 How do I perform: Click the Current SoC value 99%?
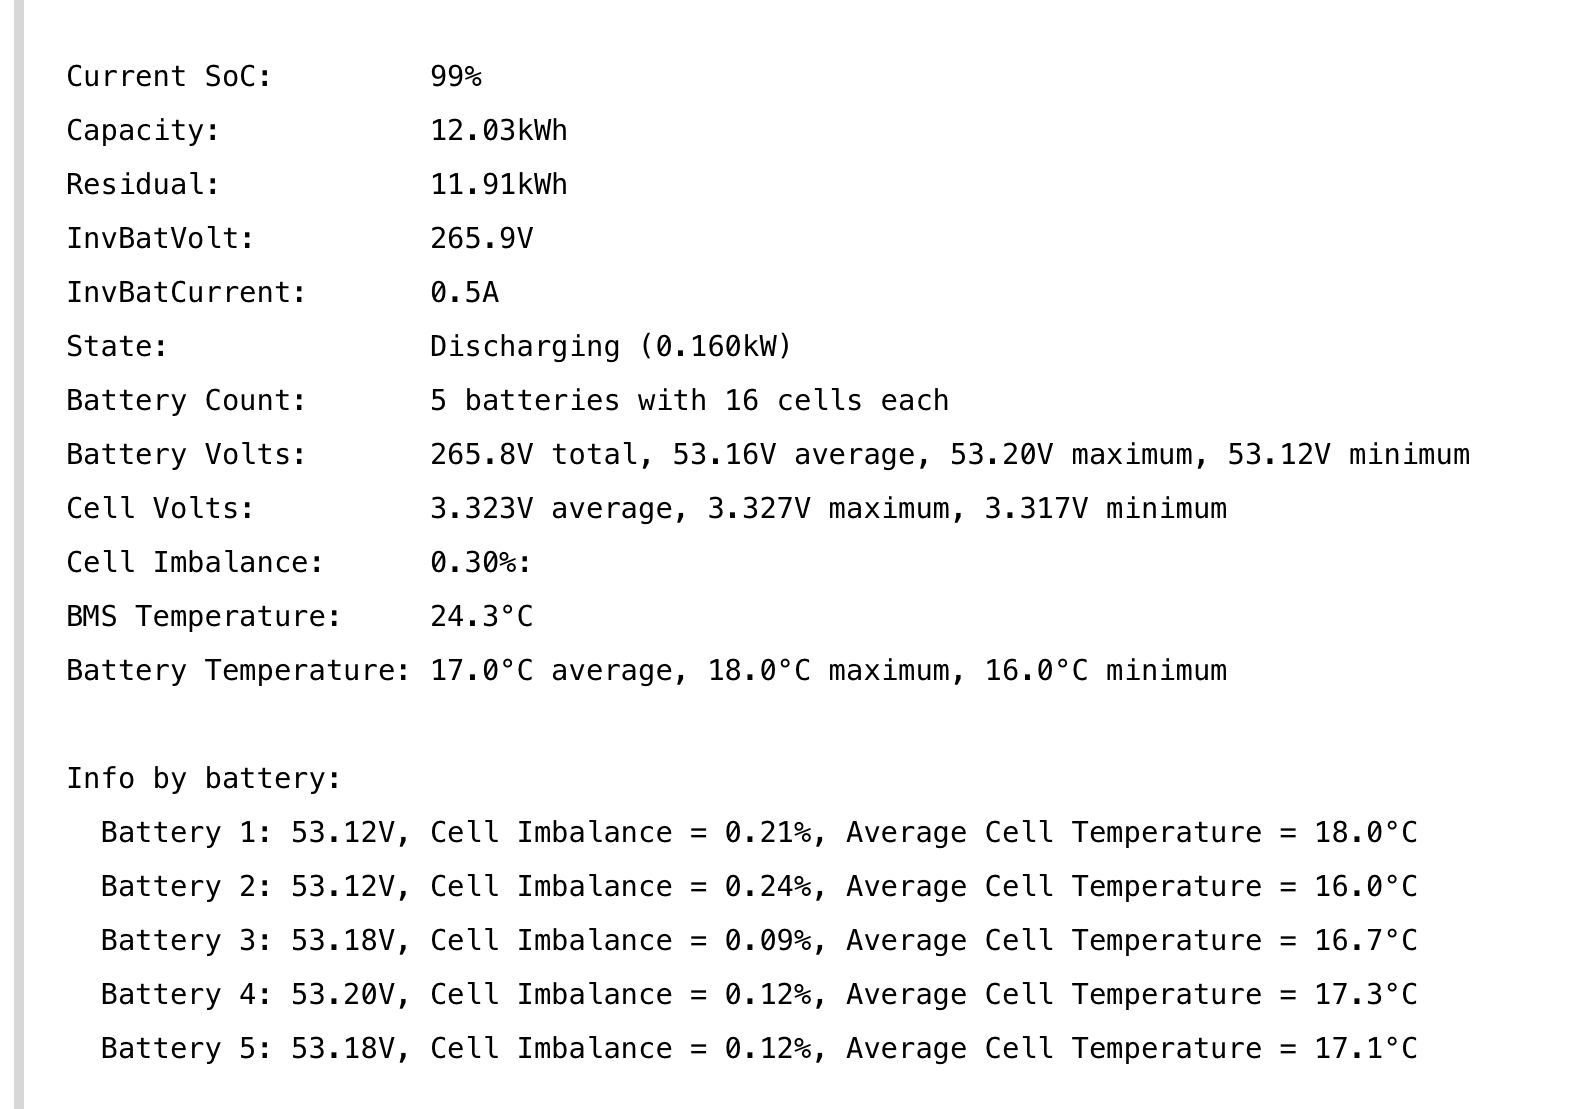pyautogui.click(x=456, y=77)
